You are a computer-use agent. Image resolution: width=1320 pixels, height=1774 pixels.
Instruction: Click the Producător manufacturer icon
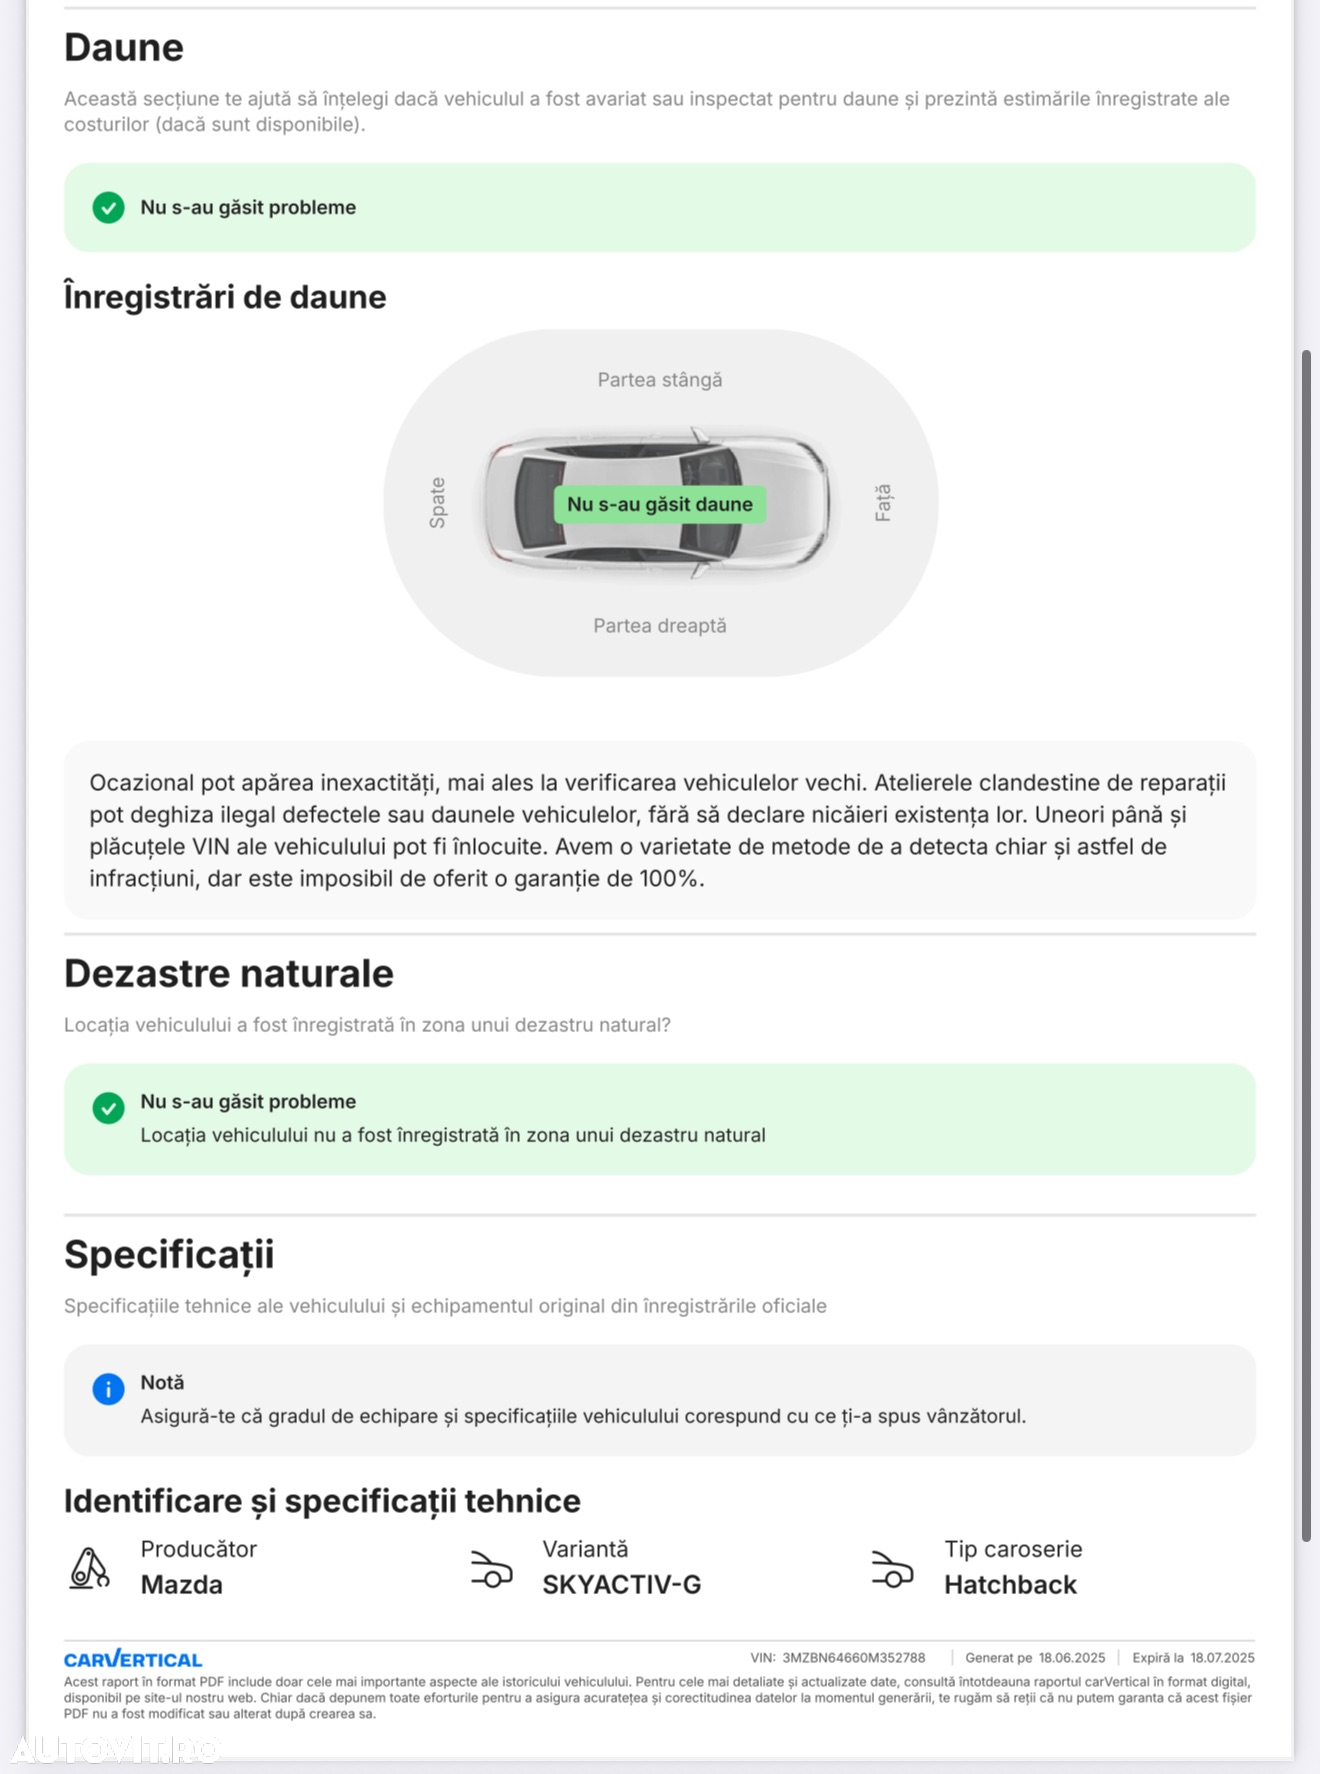pyautogui.click(x=89, y=1567)
